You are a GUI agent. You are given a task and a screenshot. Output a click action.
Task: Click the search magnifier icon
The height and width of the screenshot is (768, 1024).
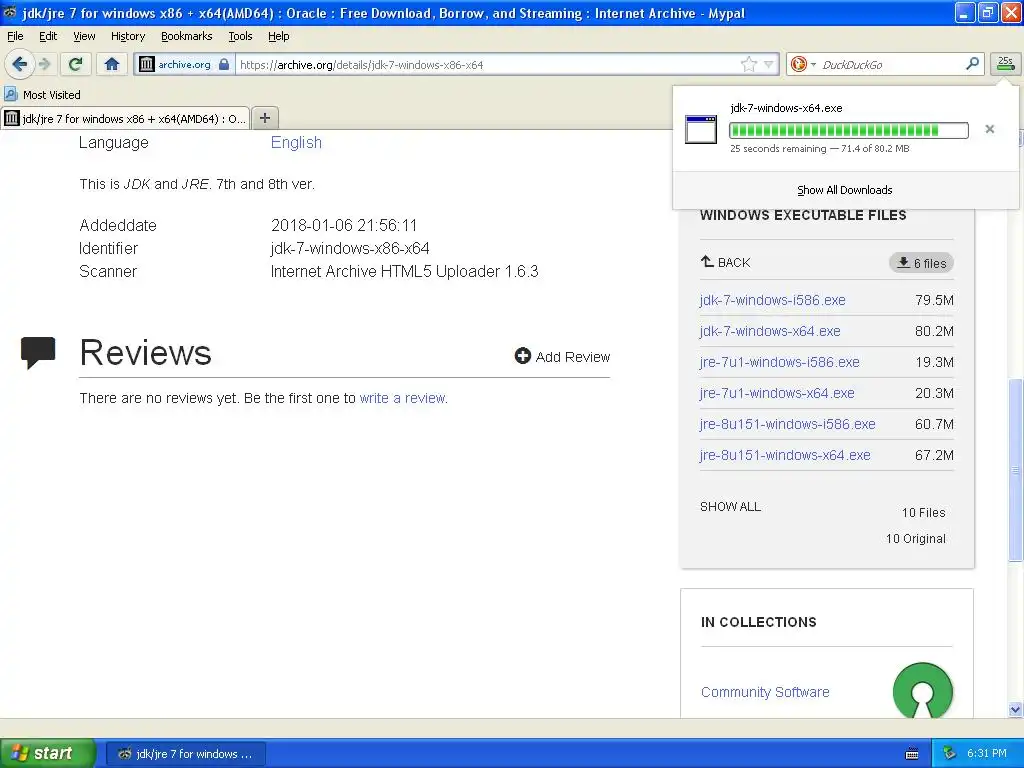coord(972,64)
